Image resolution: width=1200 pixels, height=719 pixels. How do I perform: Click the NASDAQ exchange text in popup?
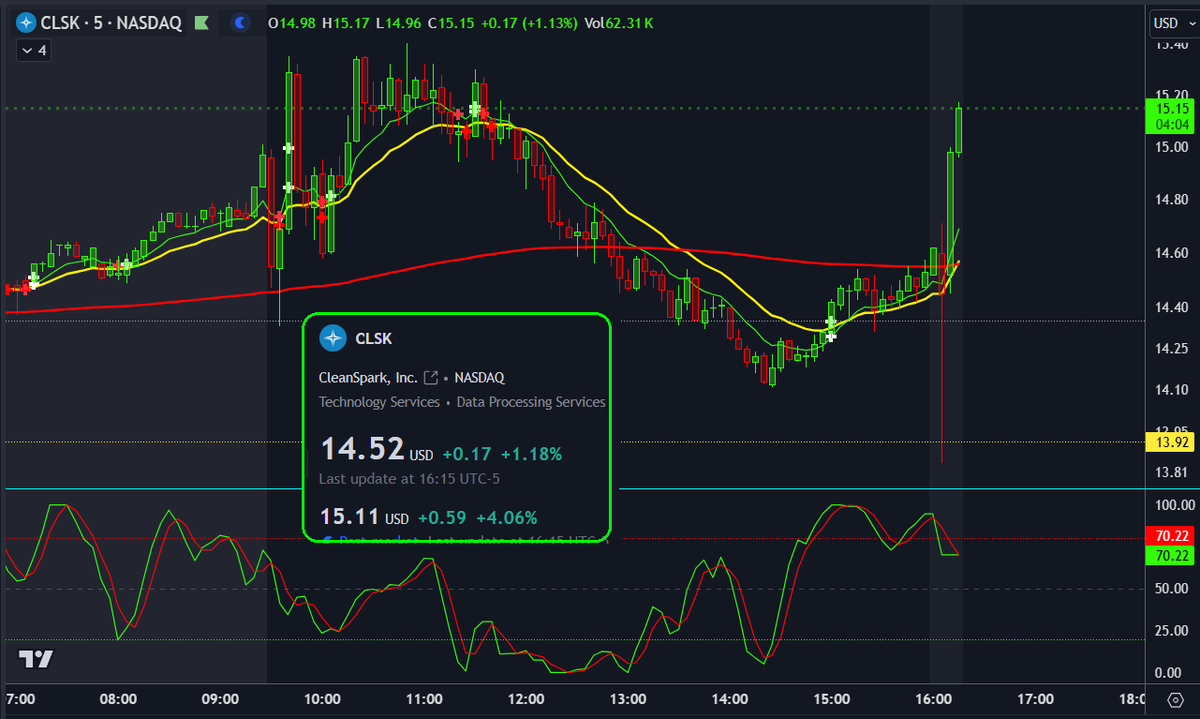tap(479, 378)
